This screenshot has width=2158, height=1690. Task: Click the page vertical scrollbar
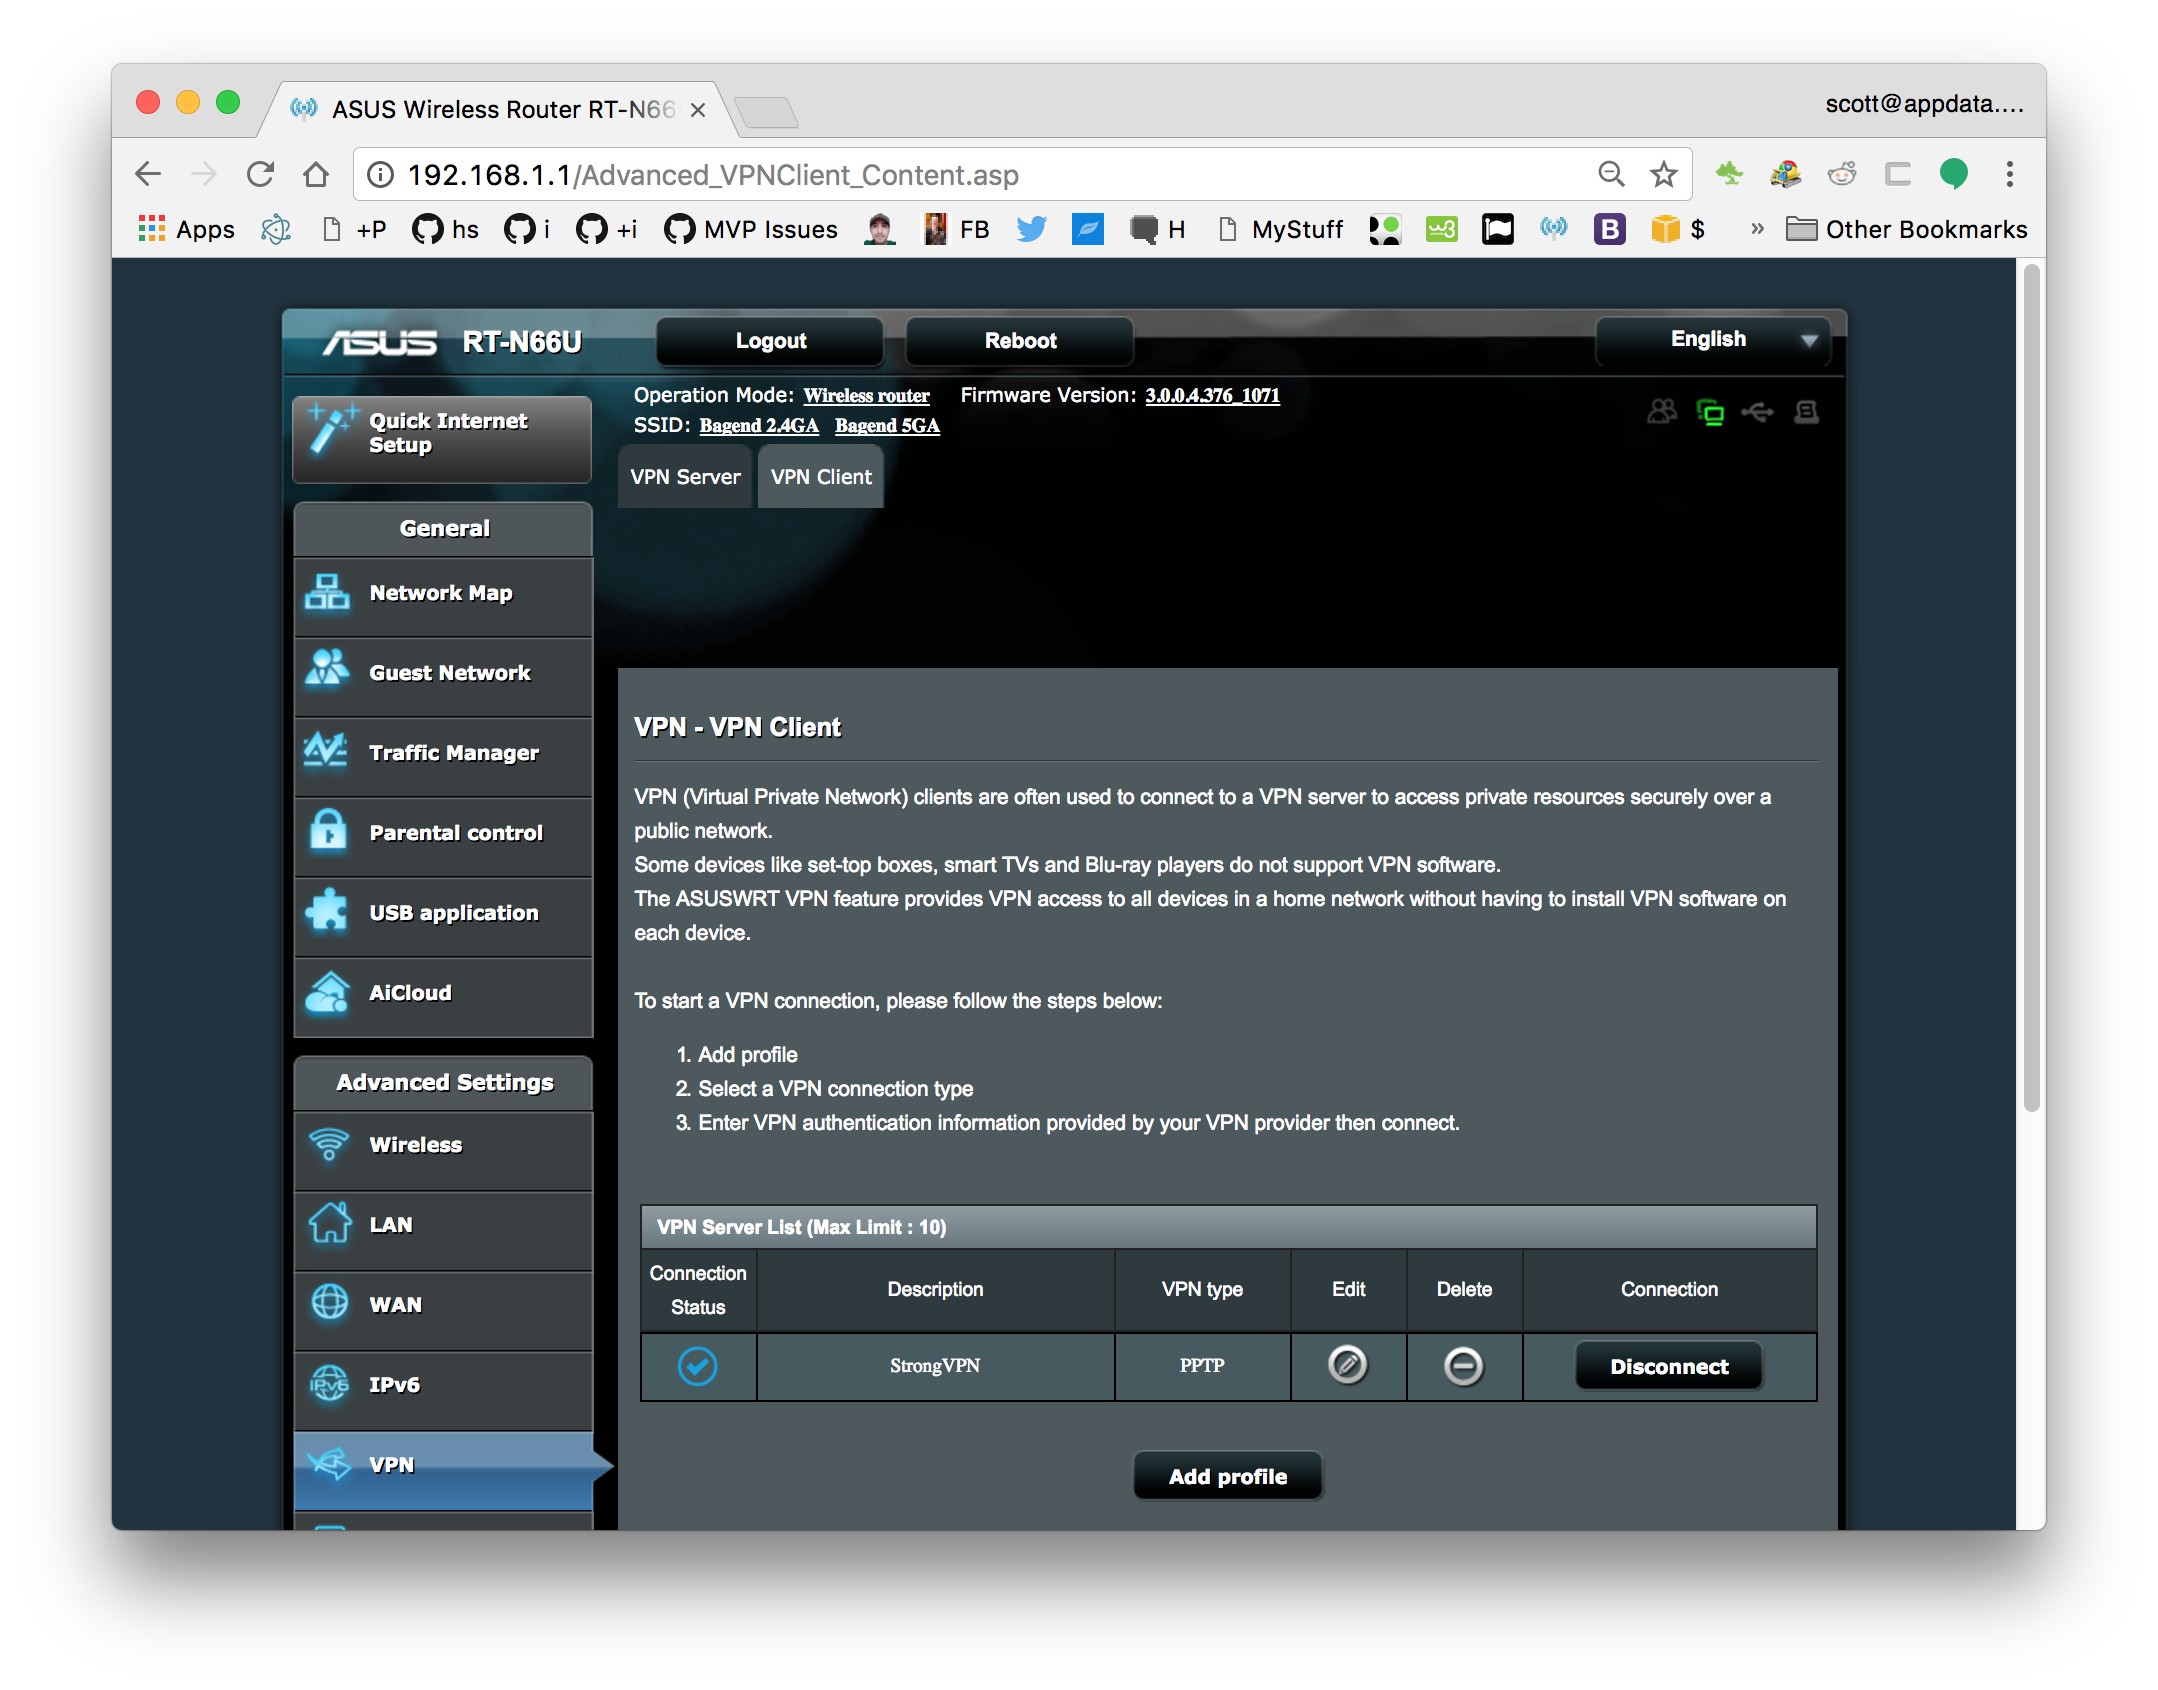(2031, 688)
